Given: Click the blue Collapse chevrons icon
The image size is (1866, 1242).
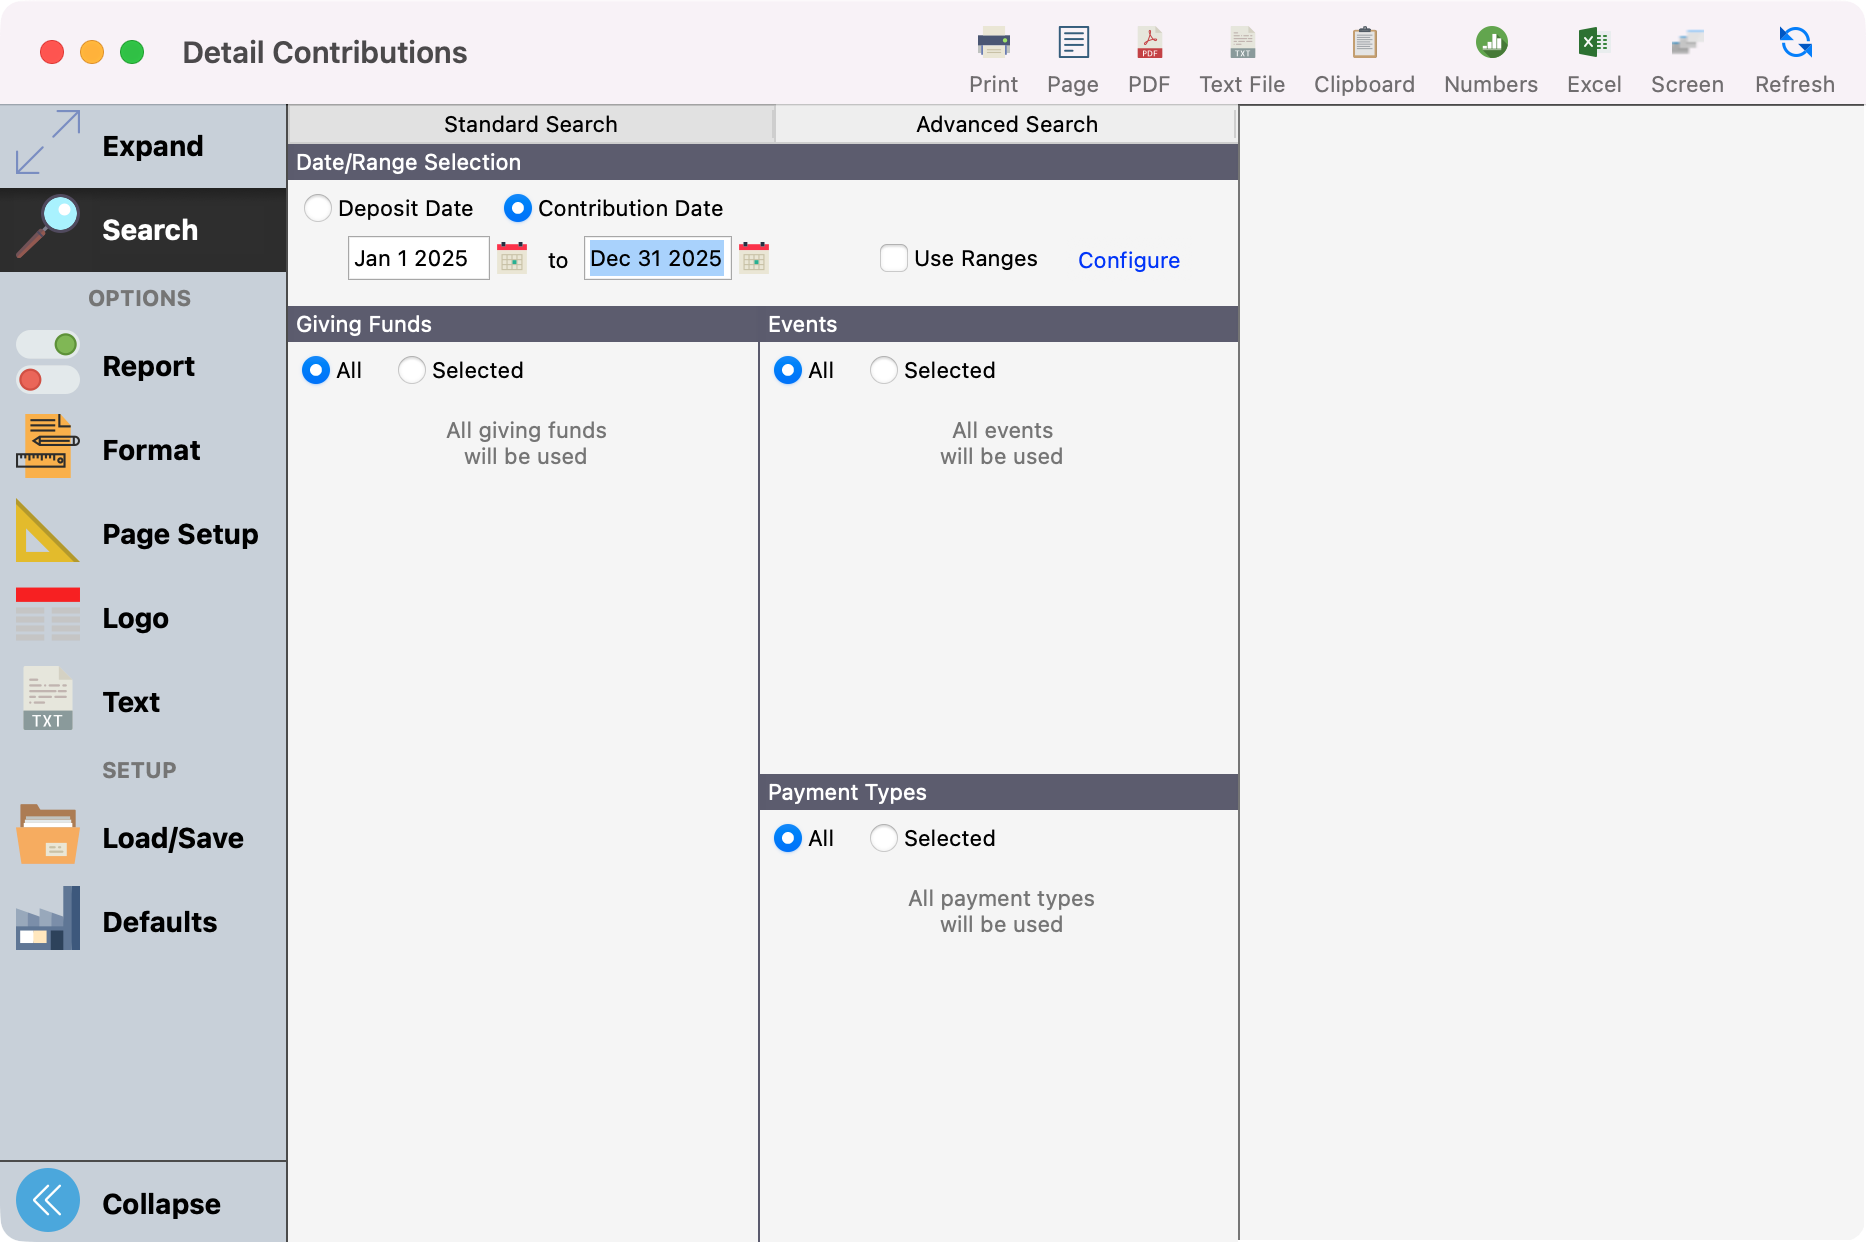Looking at the screenshot, I should pyautogui.click(x=48, y=1200).
